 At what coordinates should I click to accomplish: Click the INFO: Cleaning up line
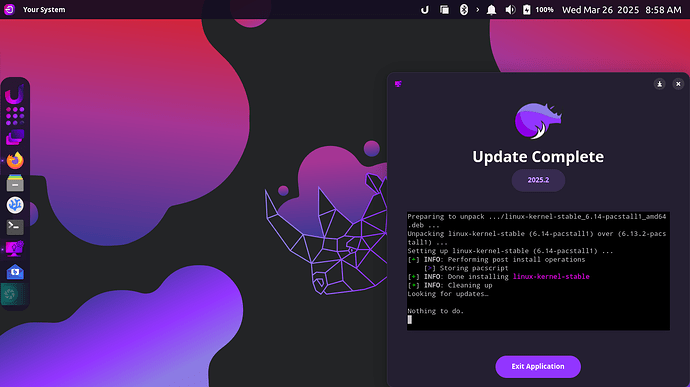click(450, 285)
